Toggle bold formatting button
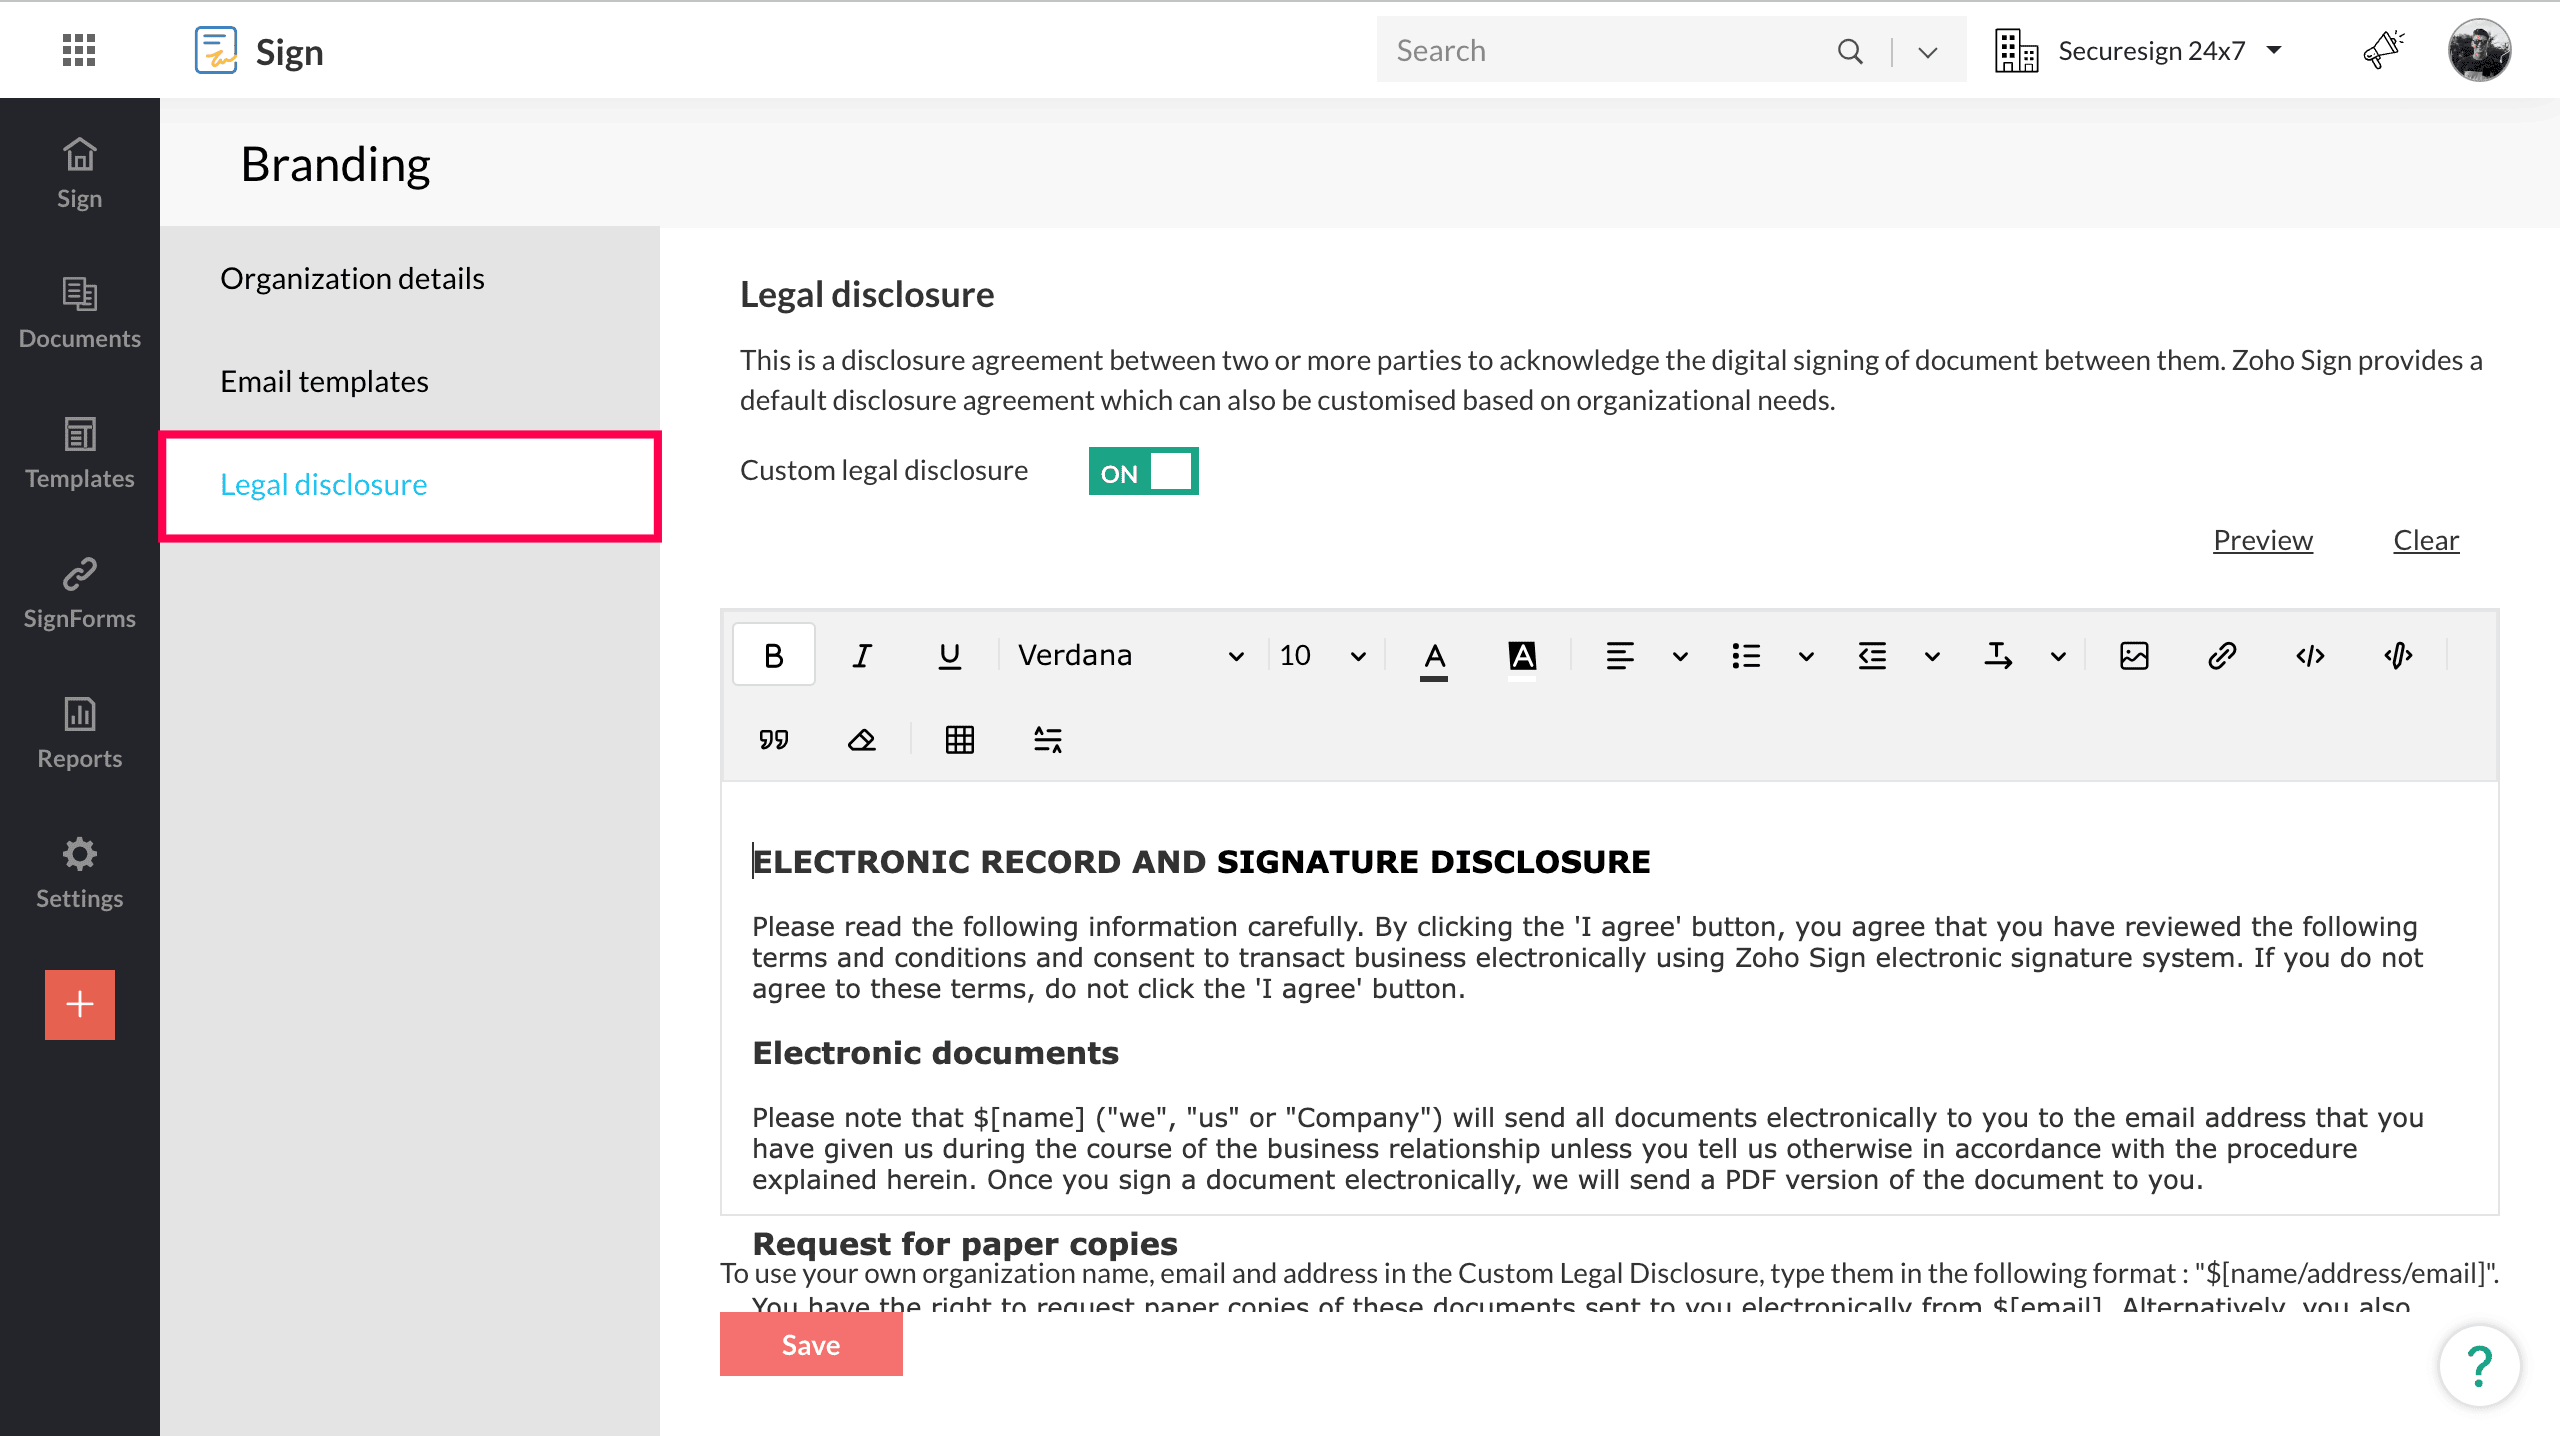Viewport: 2560px width, 1436px height. 773,656
